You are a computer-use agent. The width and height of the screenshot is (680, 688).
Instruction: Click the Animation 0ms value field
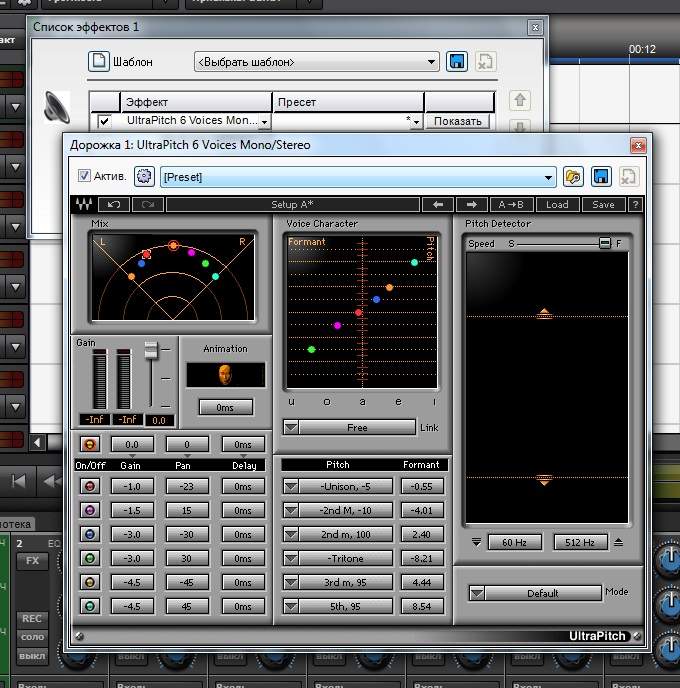[225, 407]
